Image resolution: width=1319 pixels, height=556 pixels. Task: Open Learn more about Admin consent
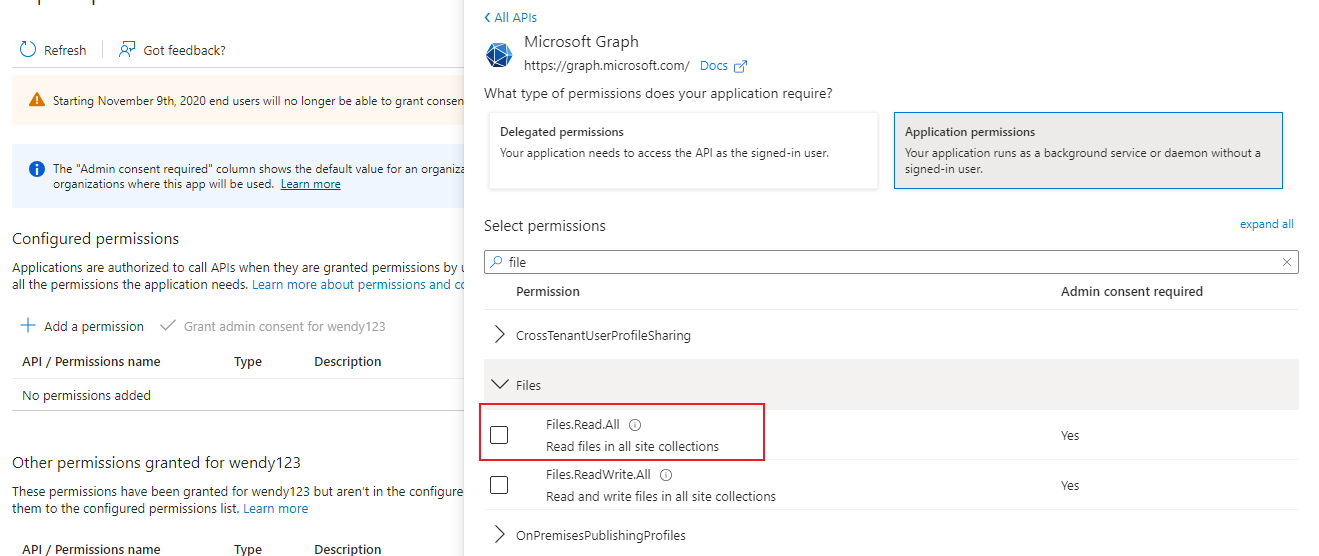[x=310, y=184]
